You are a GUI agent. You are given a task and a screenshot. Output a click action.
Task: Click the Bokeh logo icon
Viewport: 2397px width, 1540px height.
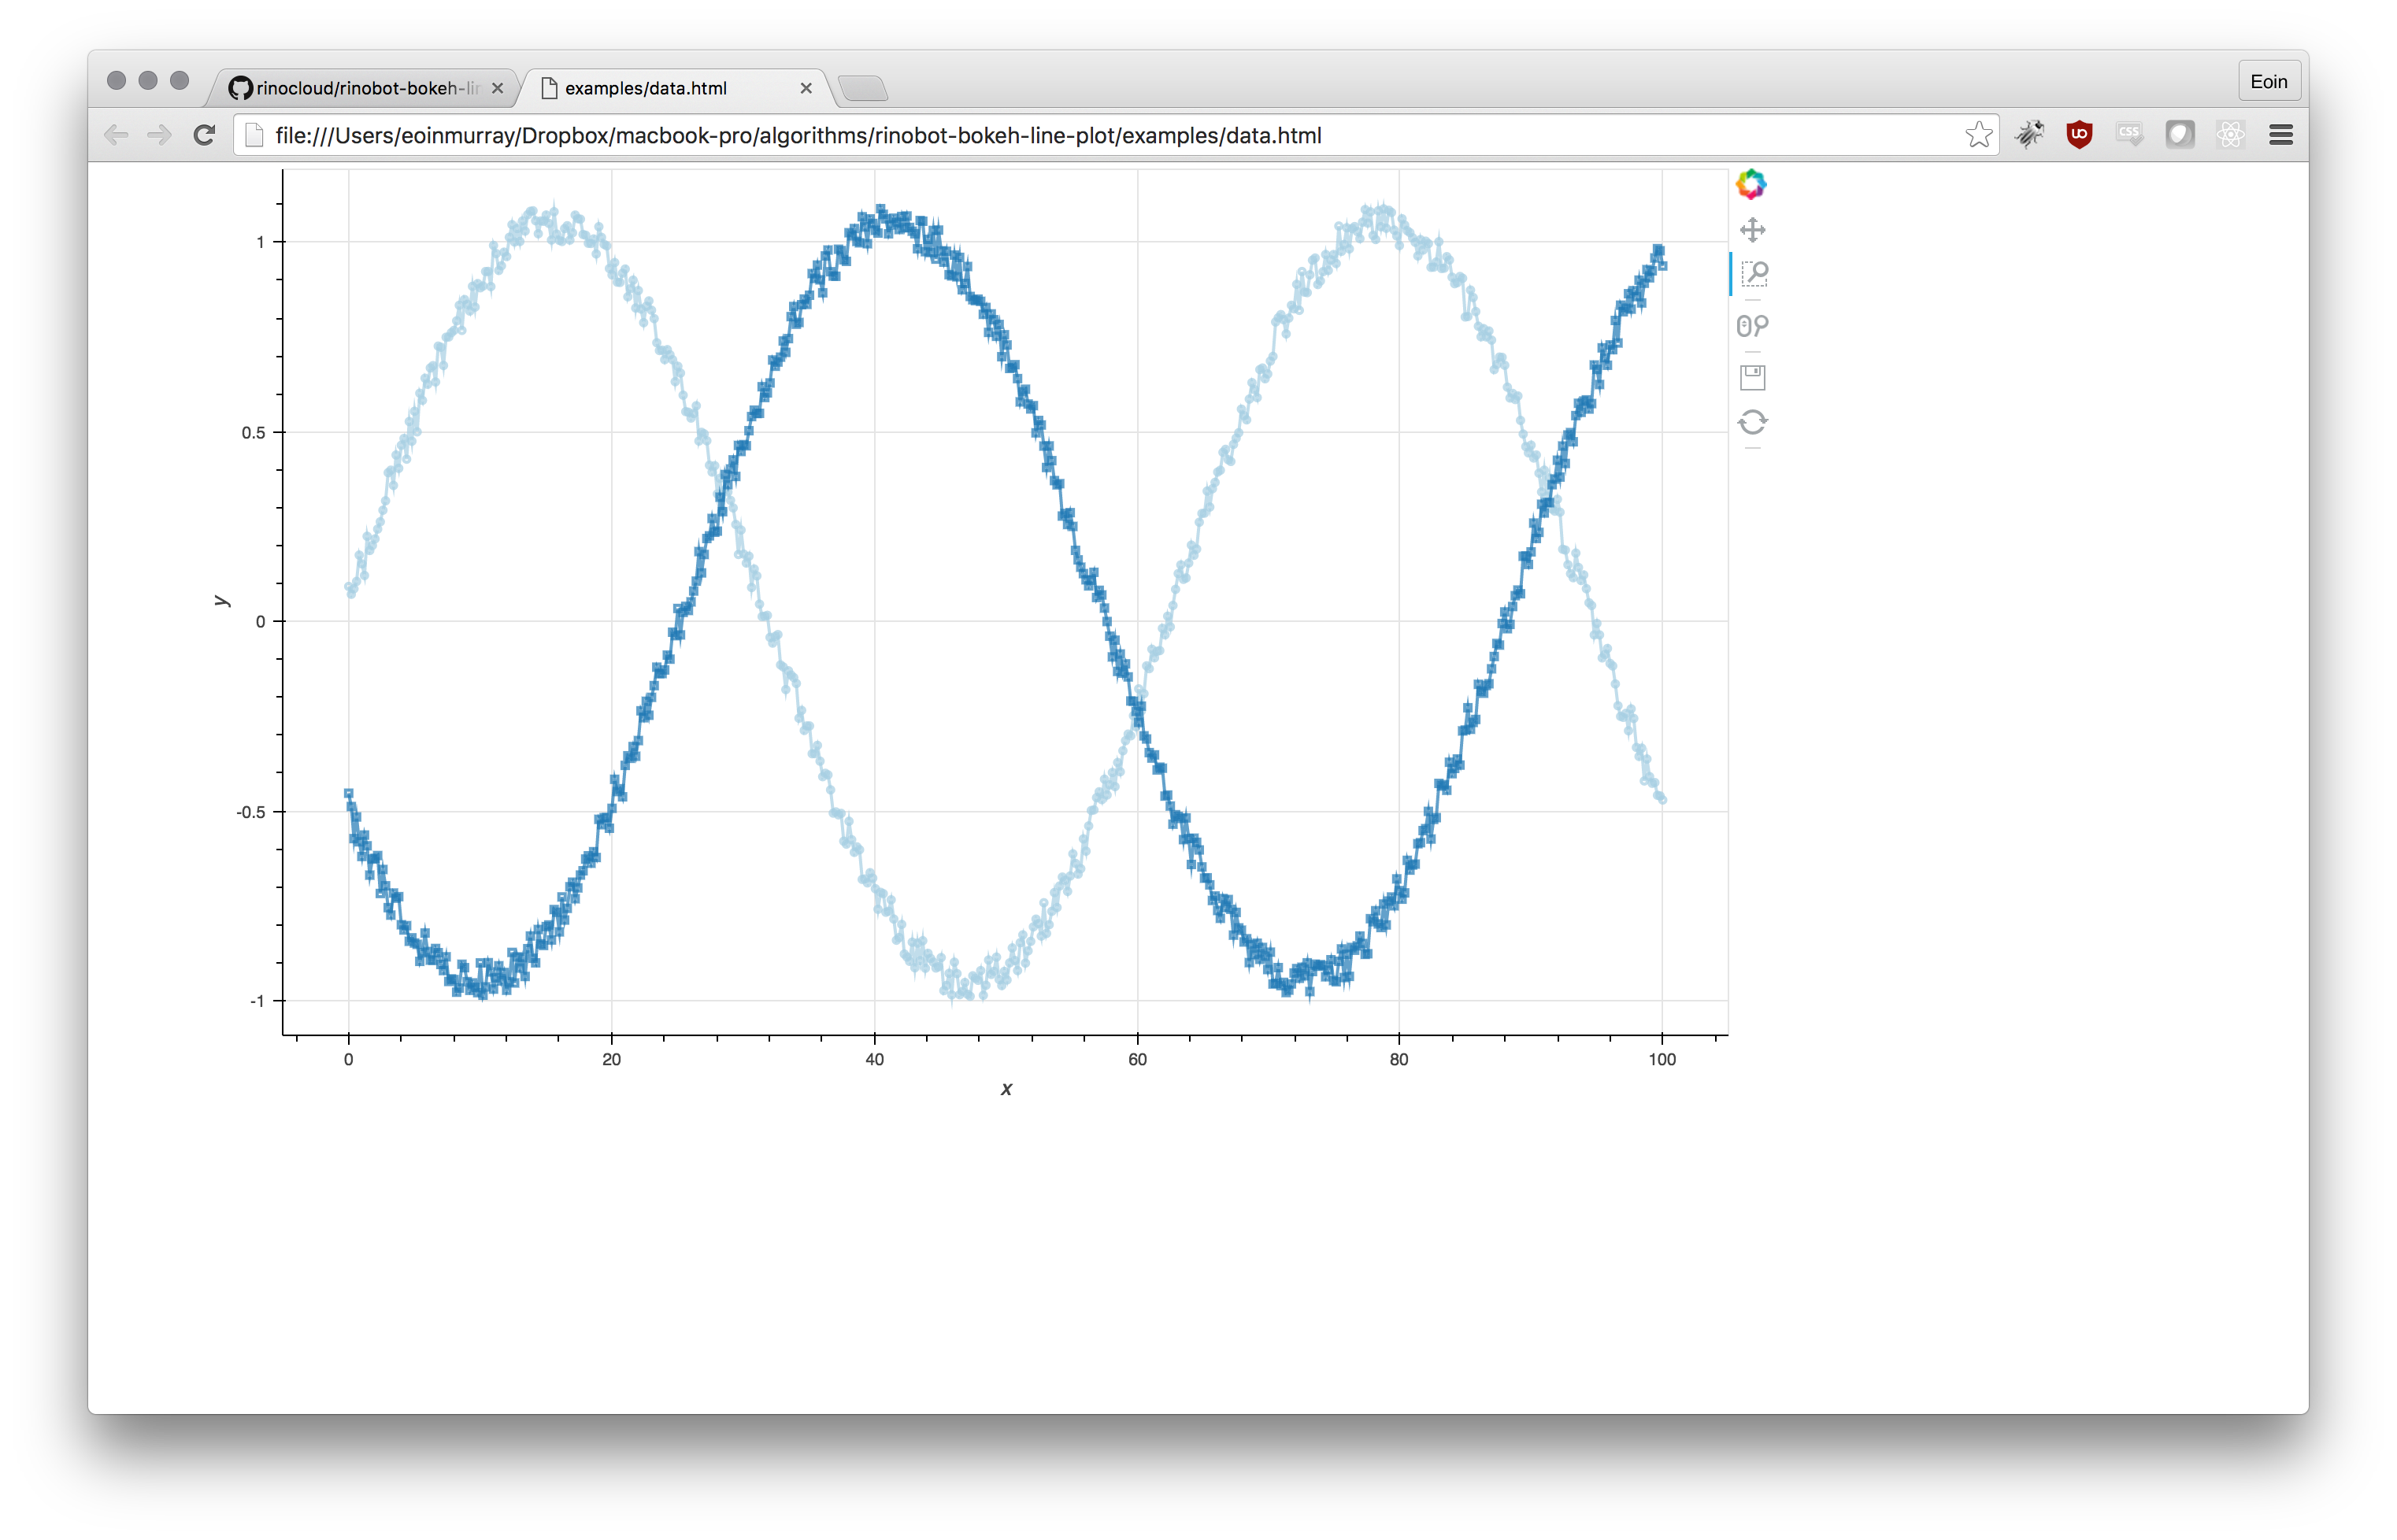tap(1751, 184)
